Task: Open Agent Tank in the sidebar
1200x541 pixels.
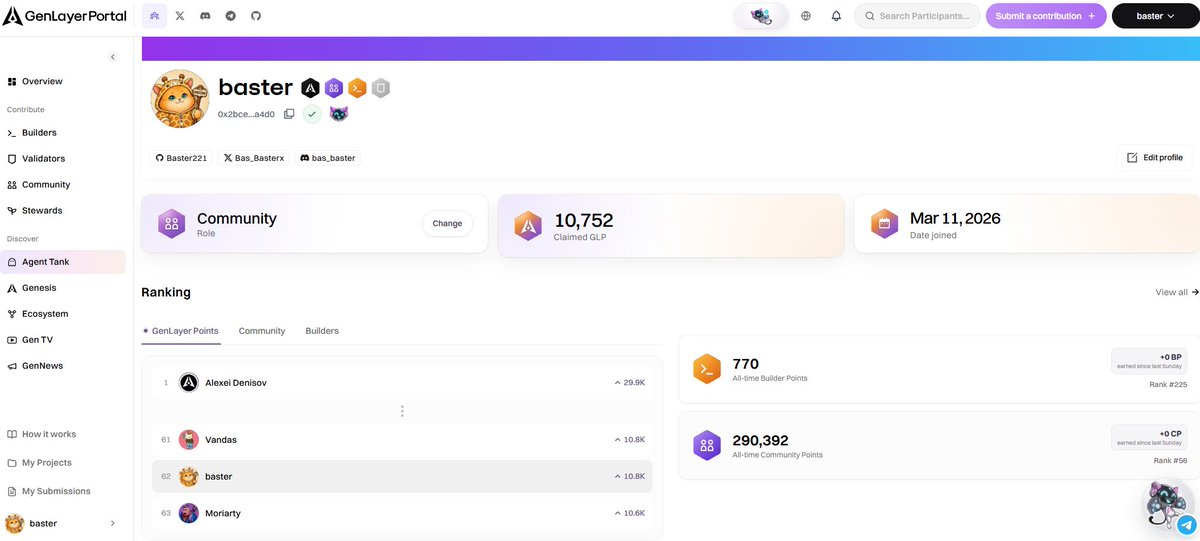Action: coord(63,262)
